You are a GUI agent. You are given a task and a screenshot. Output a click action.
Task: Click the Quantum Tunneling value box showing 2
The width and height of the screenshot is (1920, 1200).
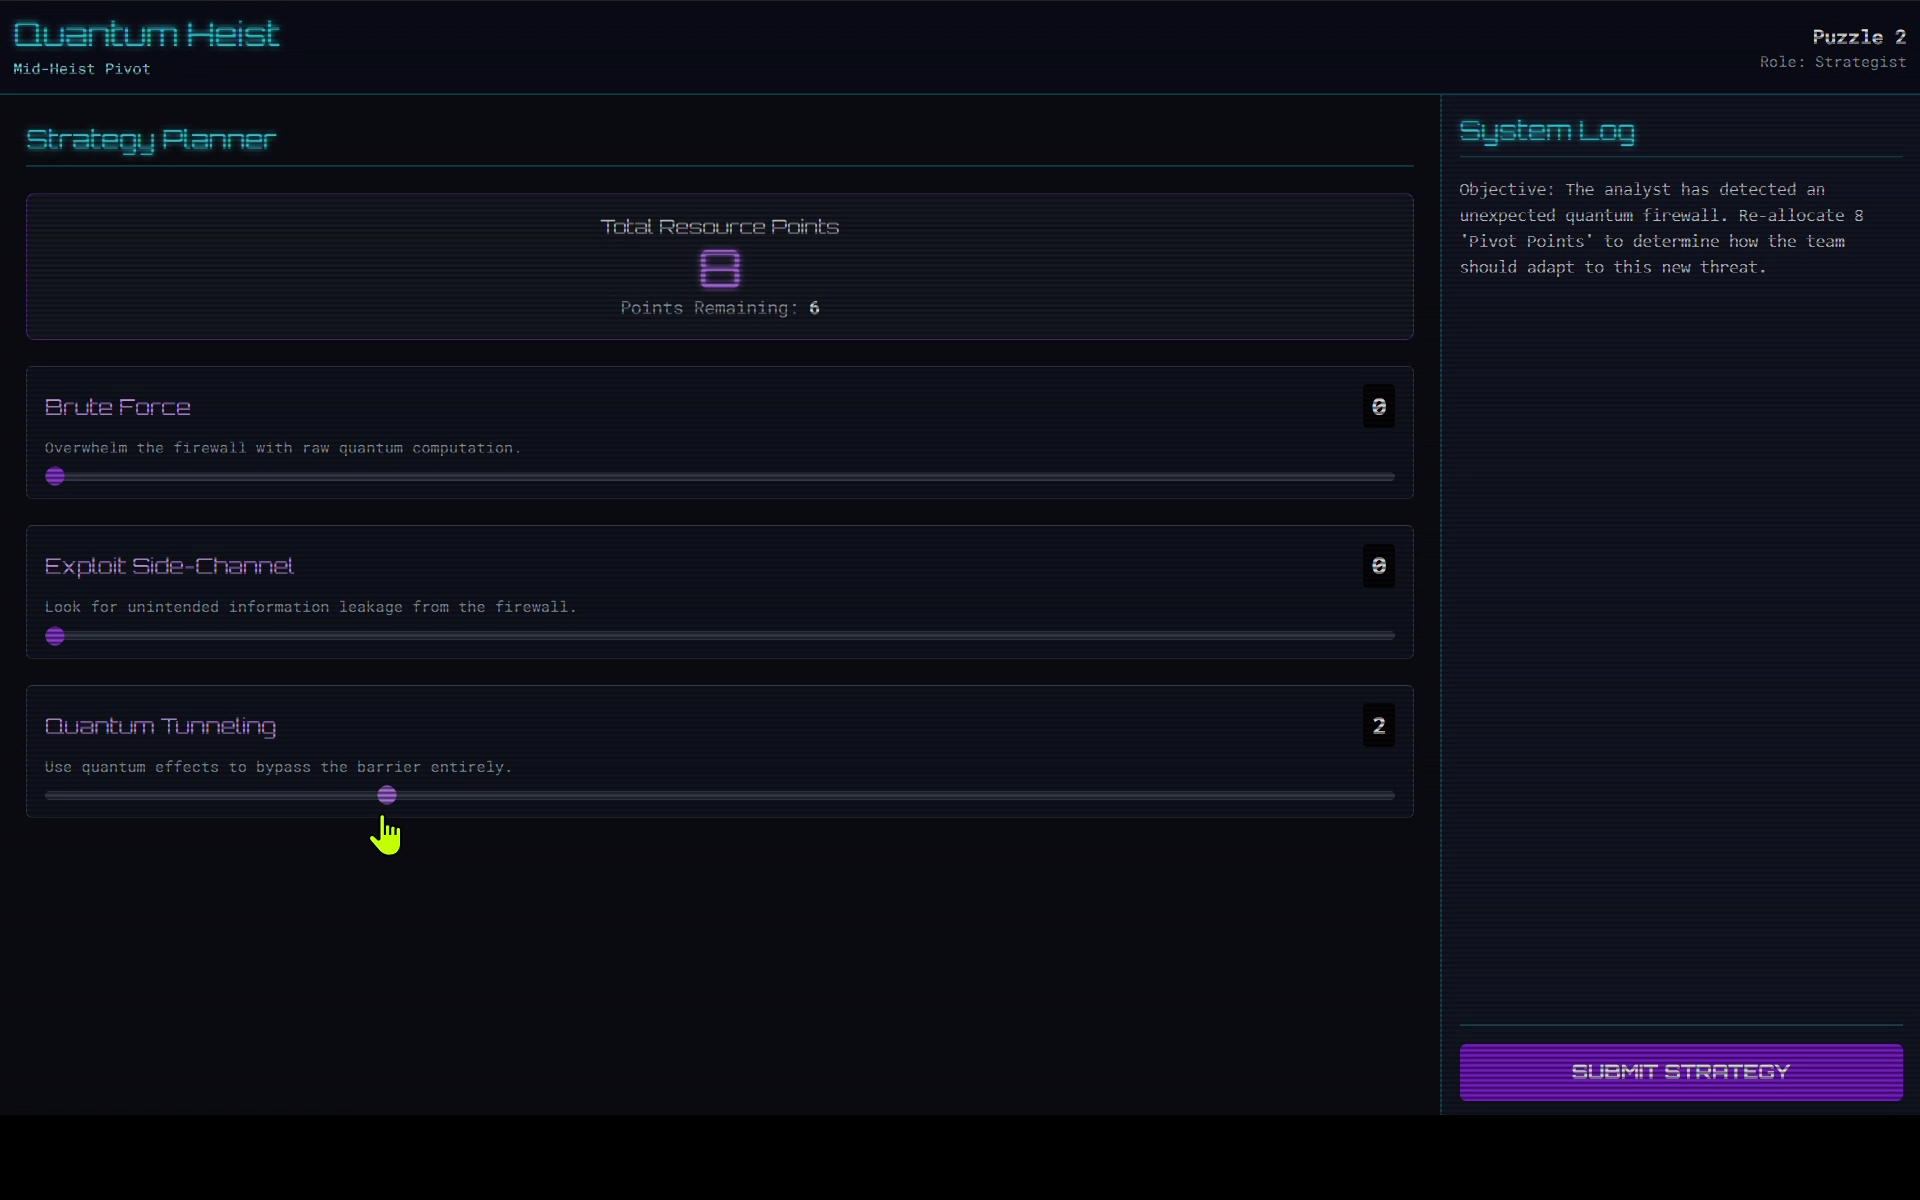(x=1378, y=726)
